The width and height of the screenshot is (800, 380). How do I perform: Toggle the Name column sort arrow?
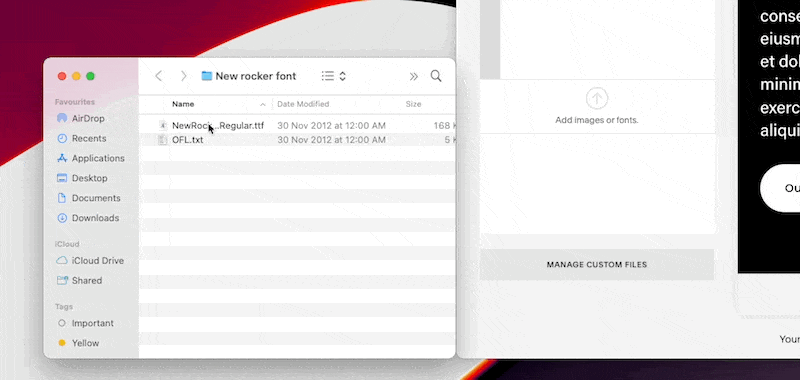click(x=263, y=105)
